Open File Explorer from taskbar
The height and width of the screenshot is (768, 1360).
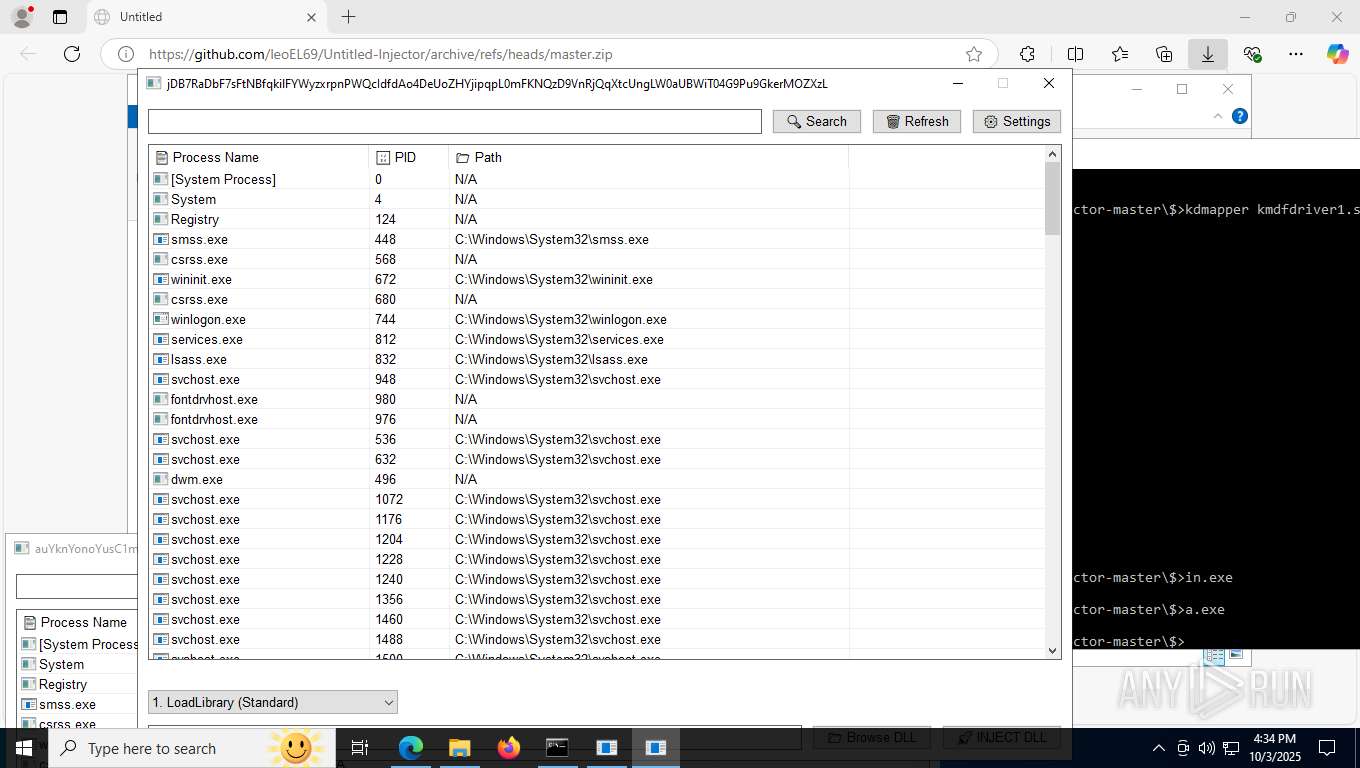pos(459,748)
